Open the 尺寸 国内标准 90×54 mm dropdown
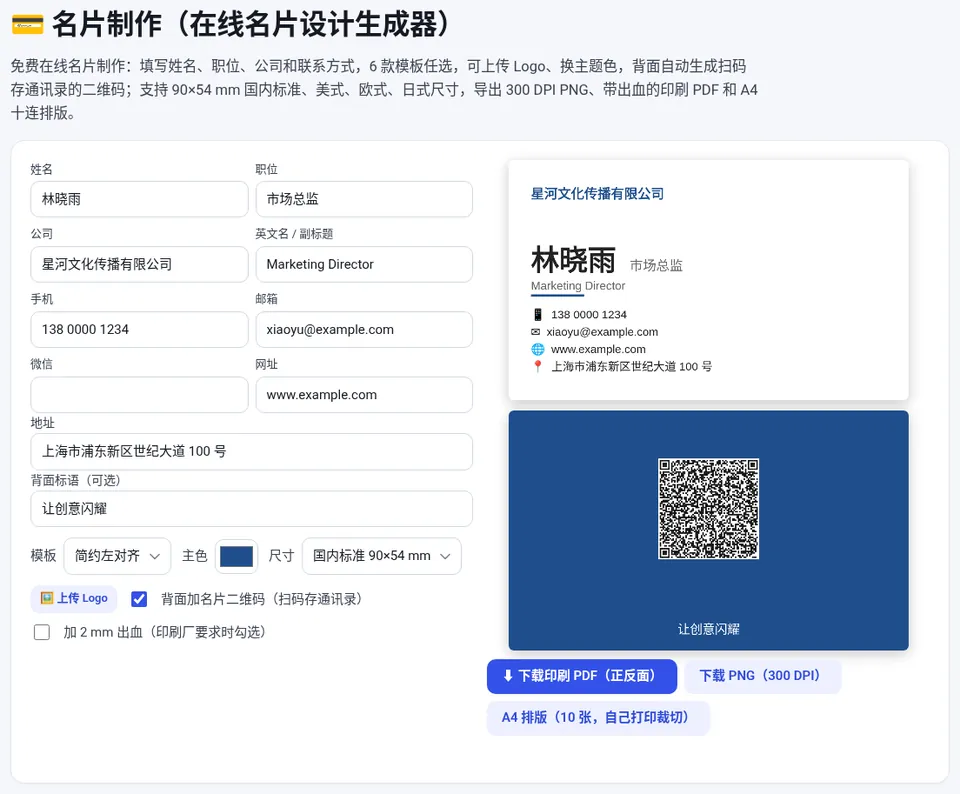Viewport: 960px width, 794px height. click(381, 556)
